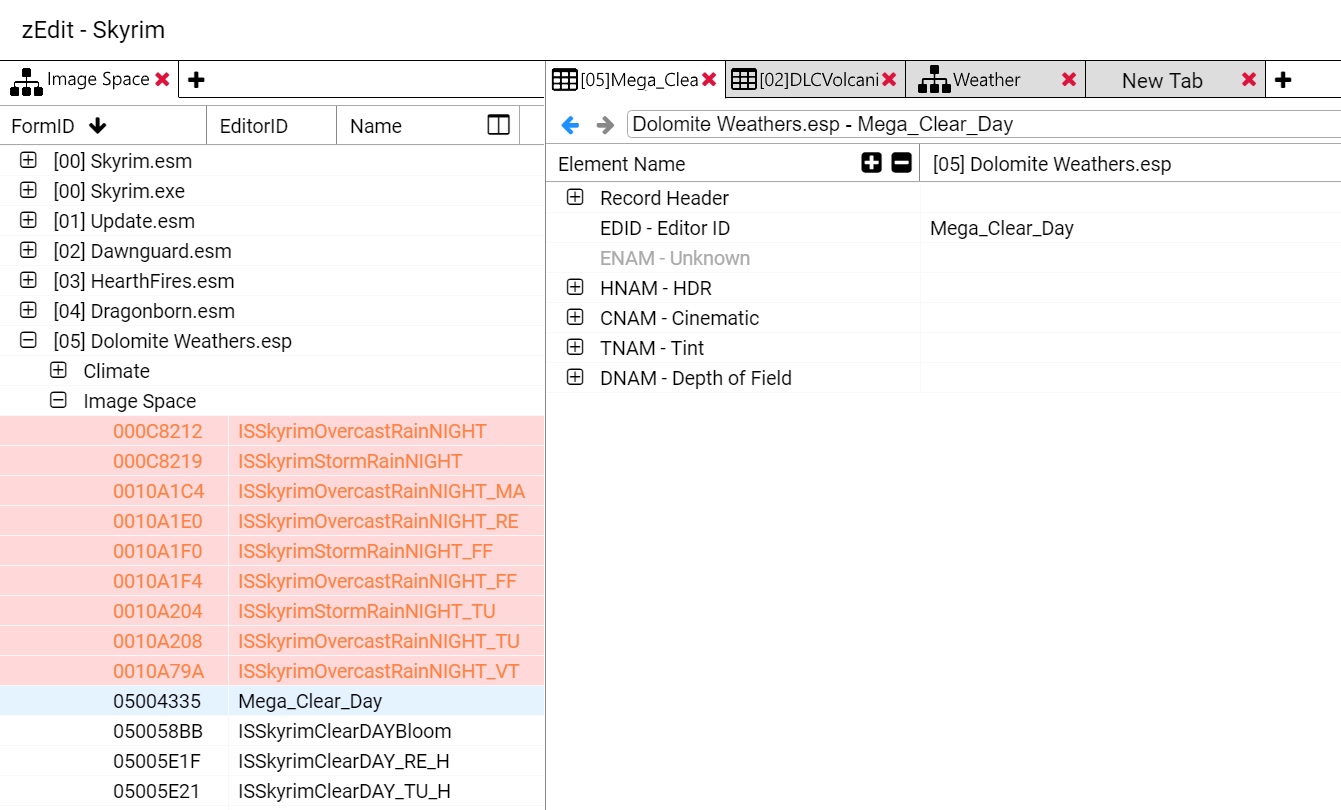Select record ISSkyrimClearDAY_RE_H
The height and width of the screenshot is (810, 1341).
pyautogui.click(x=272, y=761)
